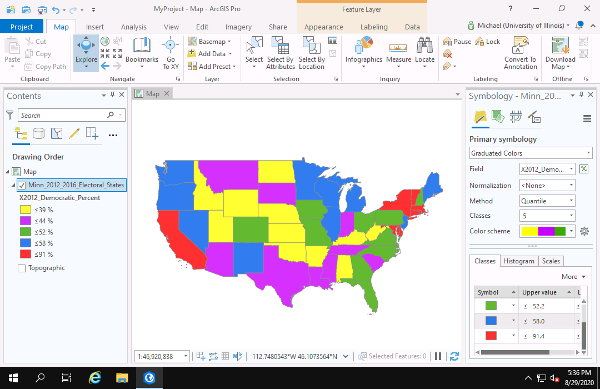Select the Explore navigation tool
600x389 pixels.
[x=86, y=53]
